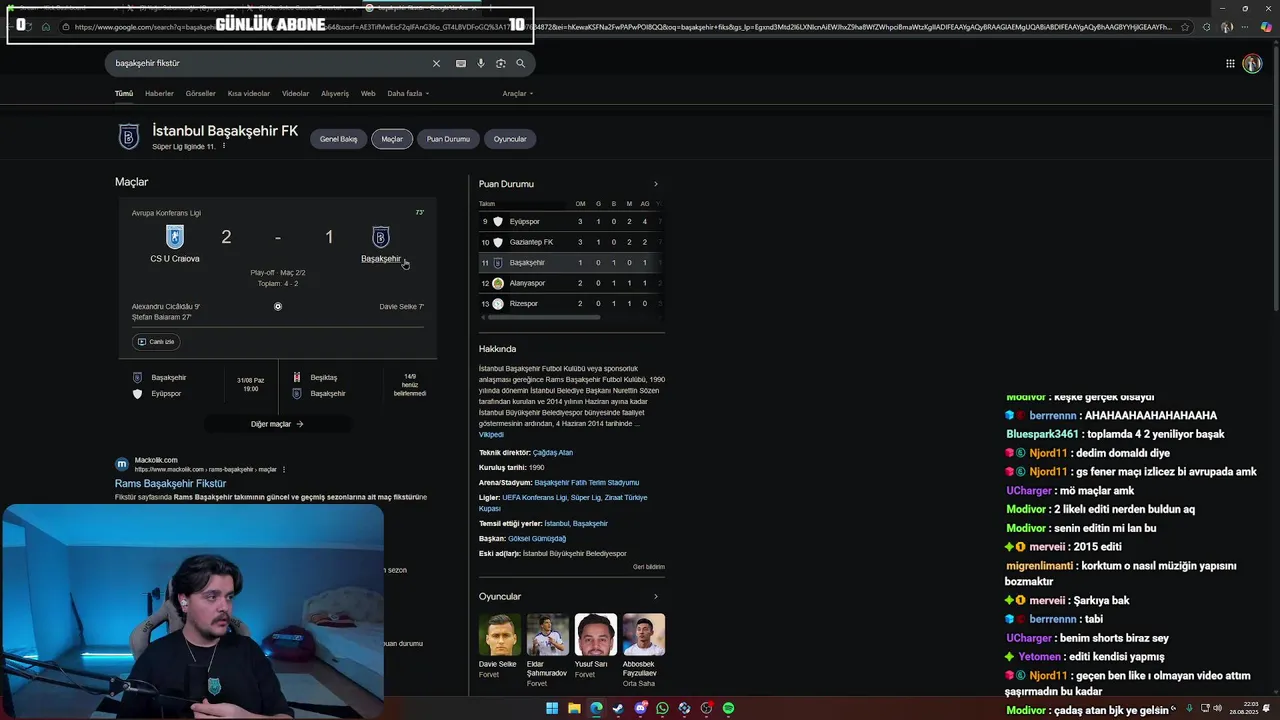Open the Araçlar tools dropdown
1280x720 pixels.
coord(517,93)
